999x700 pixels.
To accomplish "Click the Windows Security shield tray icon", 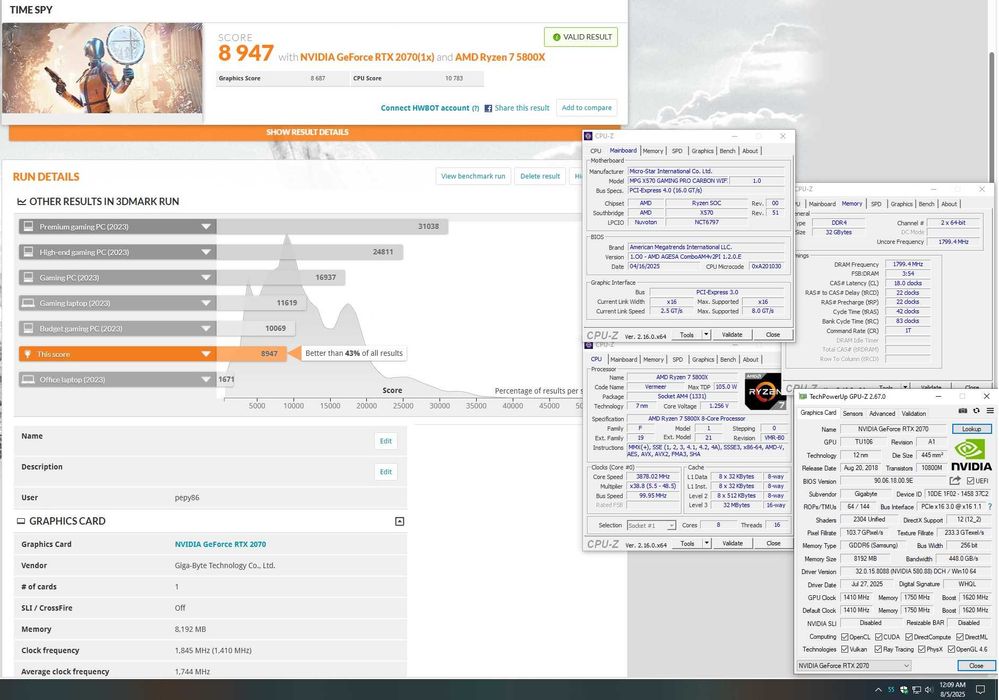I will coord(903,690).
